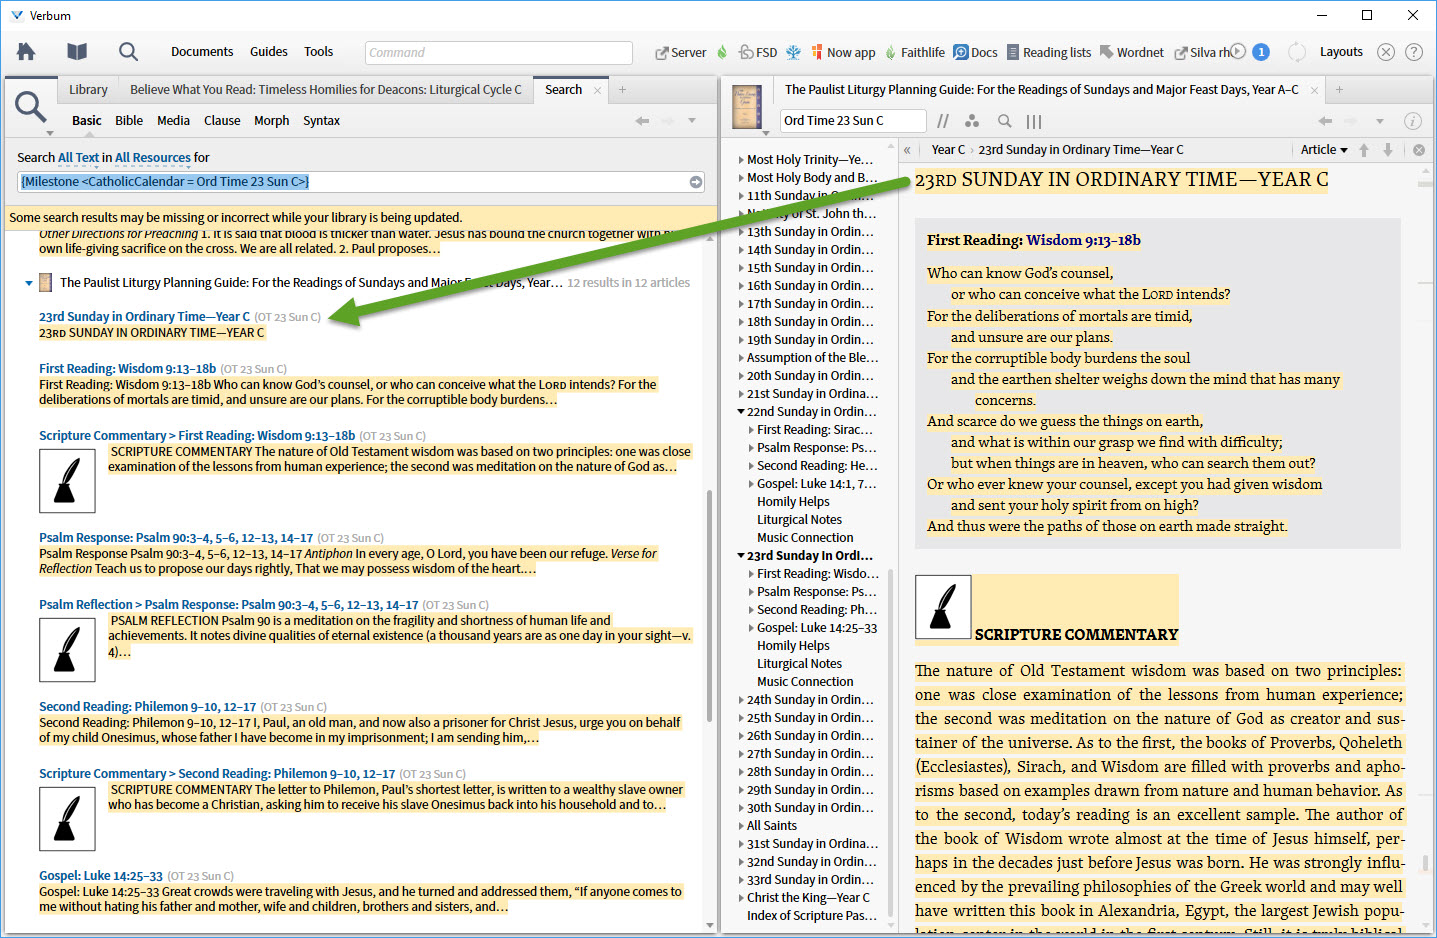Viewport: 1437px width, 938px height.
Task: Click the parallel resources icon in resource toolbar
Action: tap(943, 121)
